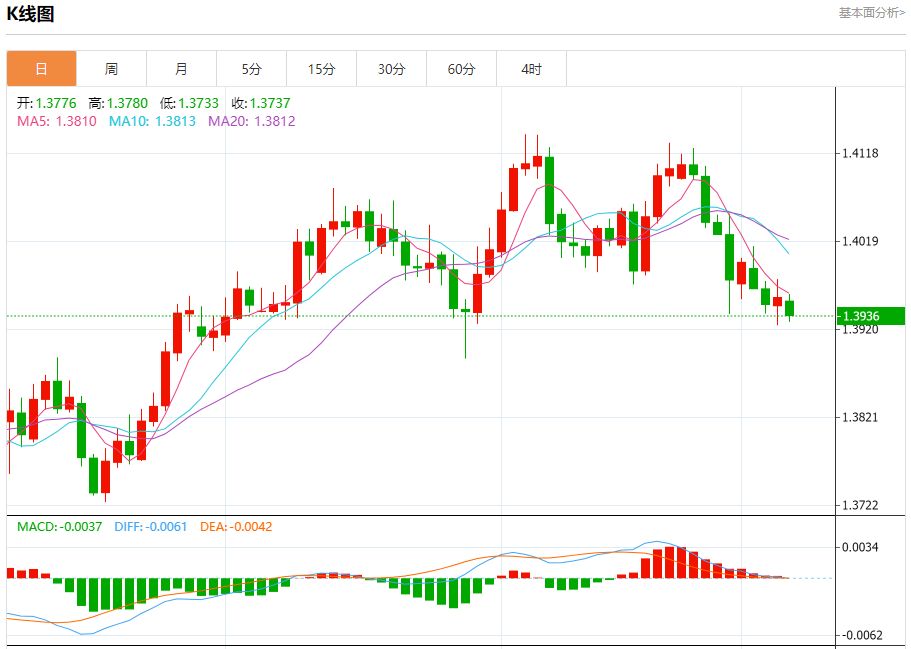Click the 收 closing price value
The image size is (911, 649).
tap(261, 103)
